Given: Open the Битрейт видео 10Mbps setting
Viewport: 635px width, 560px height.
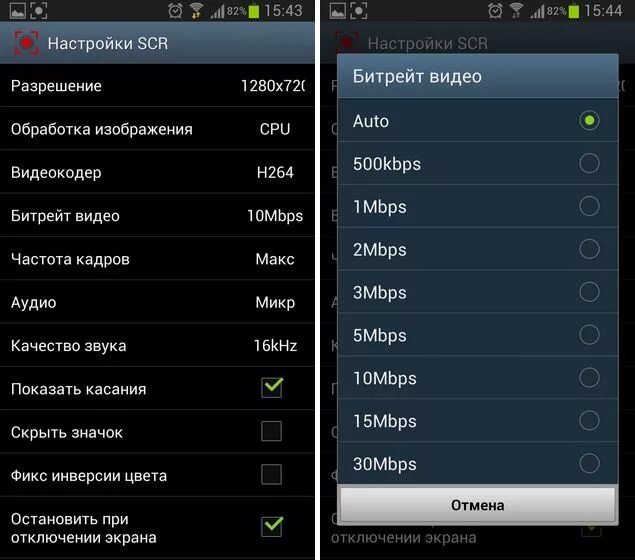Looking at the screenshot, I should [157, 215].
